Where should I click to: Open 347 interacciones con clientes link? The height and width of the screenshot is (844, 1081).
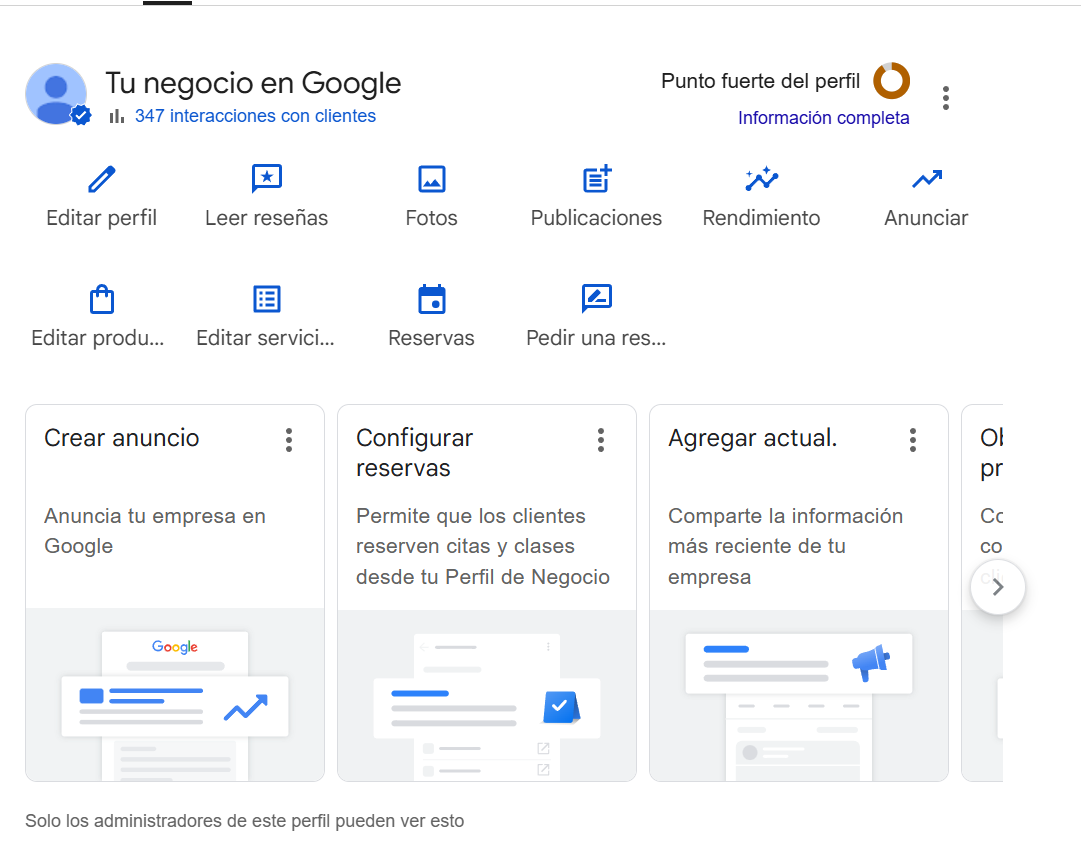click(x=255, y=116)
